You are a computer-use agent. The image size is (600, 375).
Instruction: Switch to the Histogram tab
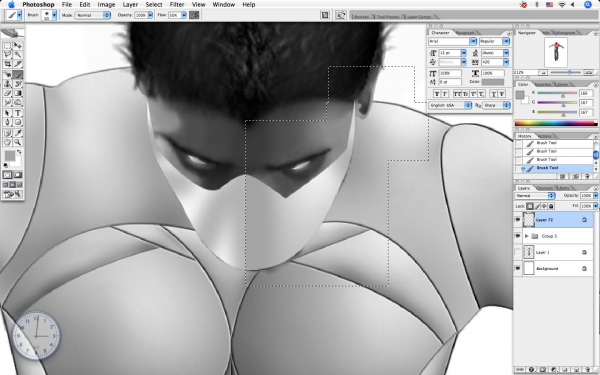[565, 33]
